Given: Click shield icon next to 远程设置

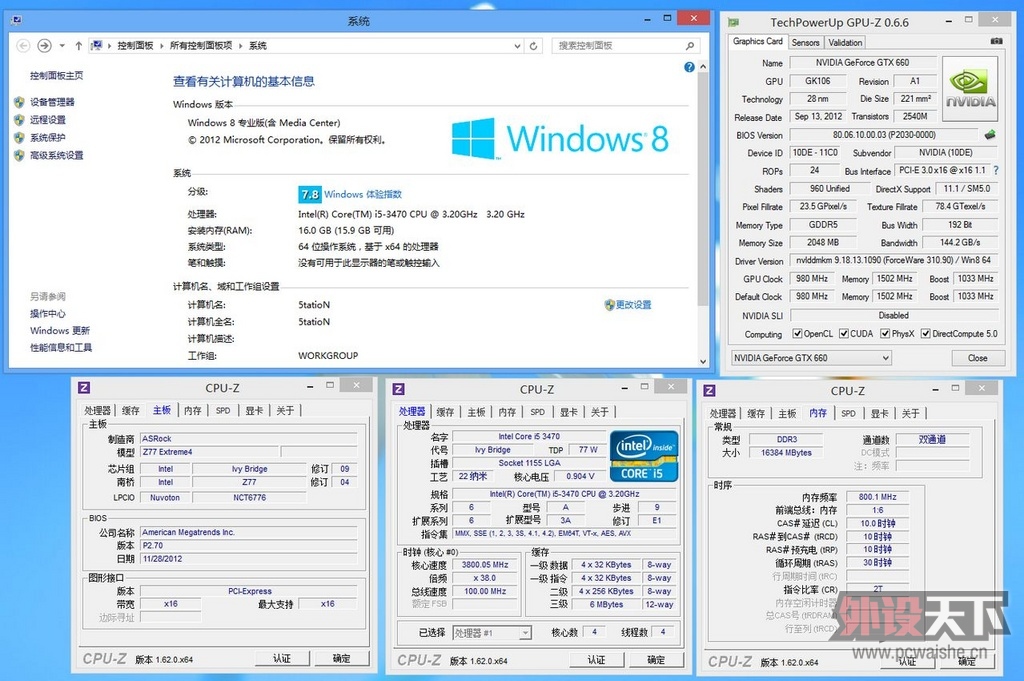Looking at the screenshot, I should pos(19,119).
